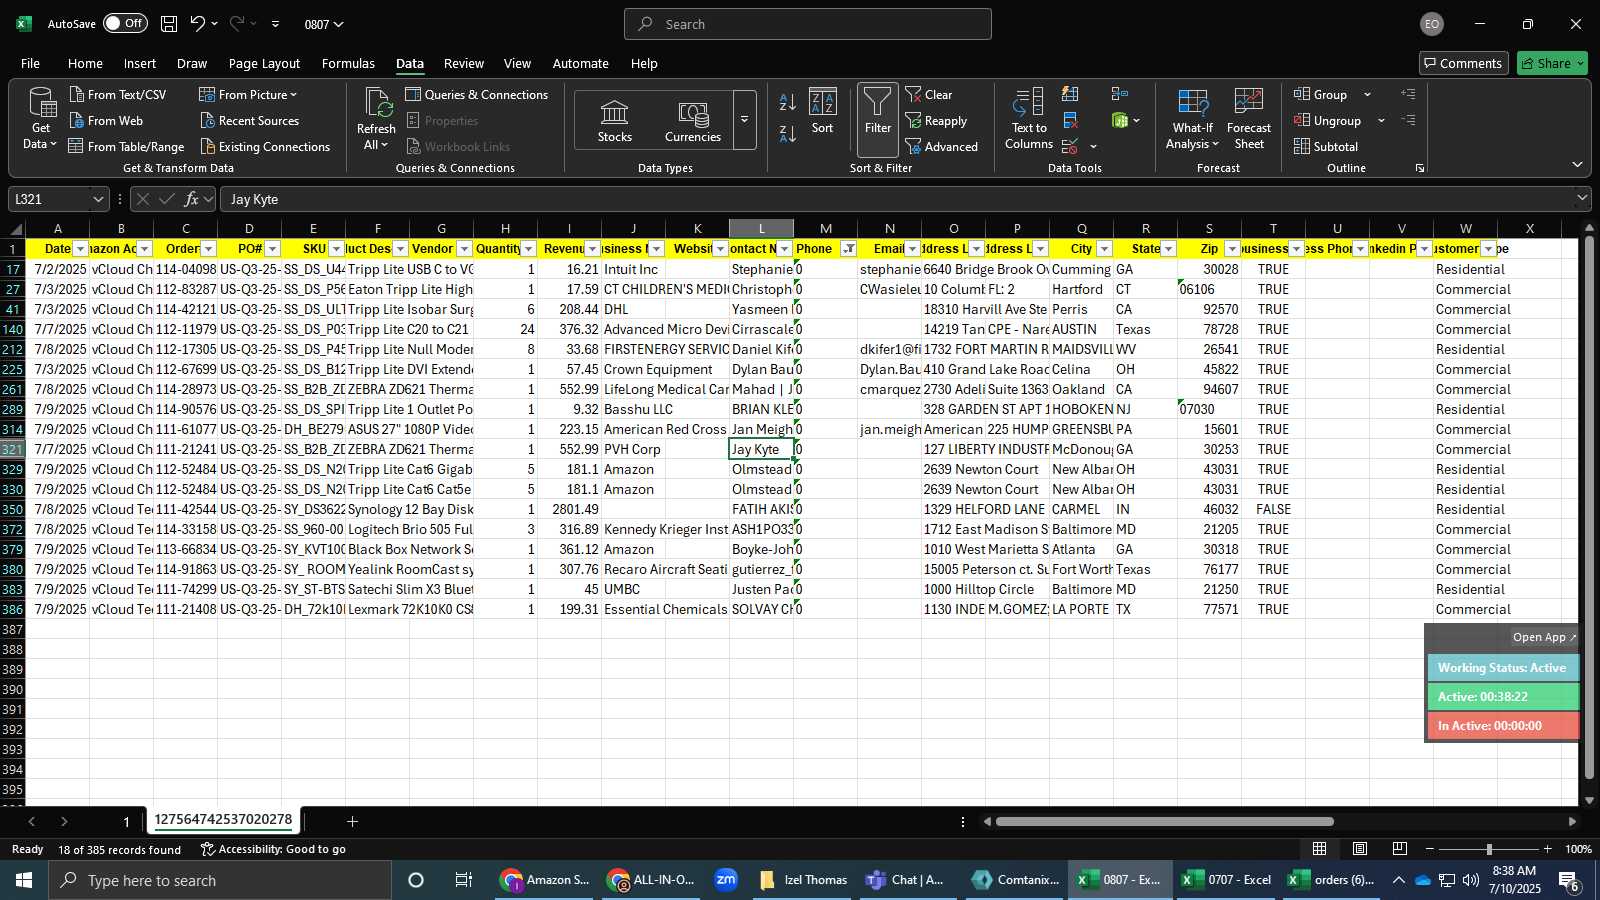Click the Remove Duplicates icon

point(1070,120)
